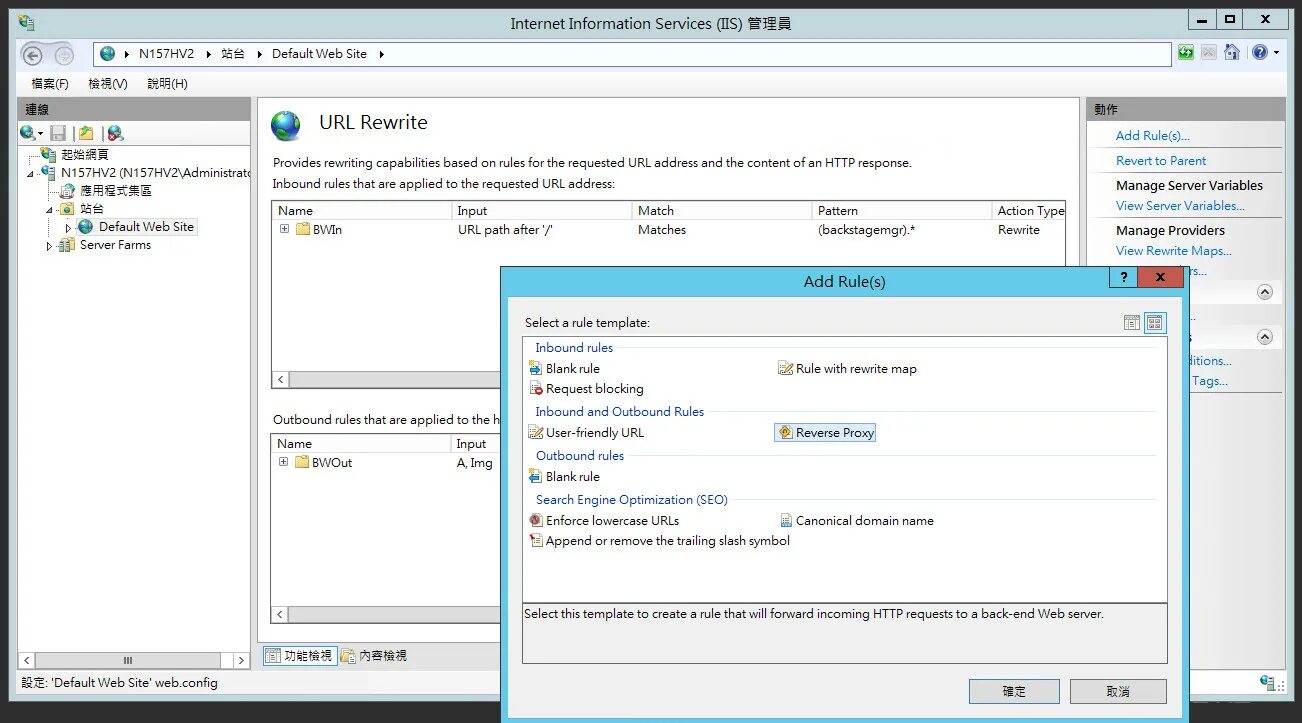
Task: Click the left arrow of outbound rules scrollbar
Action: coord(281,615)
